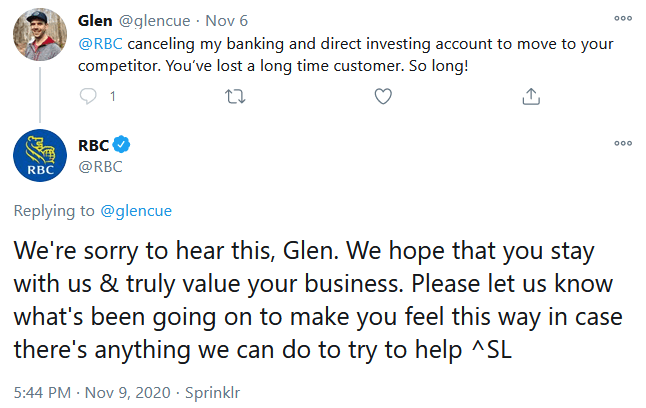
Task: Open the @glencue handle beside Glen's name
Action: [x=155, y=21]
